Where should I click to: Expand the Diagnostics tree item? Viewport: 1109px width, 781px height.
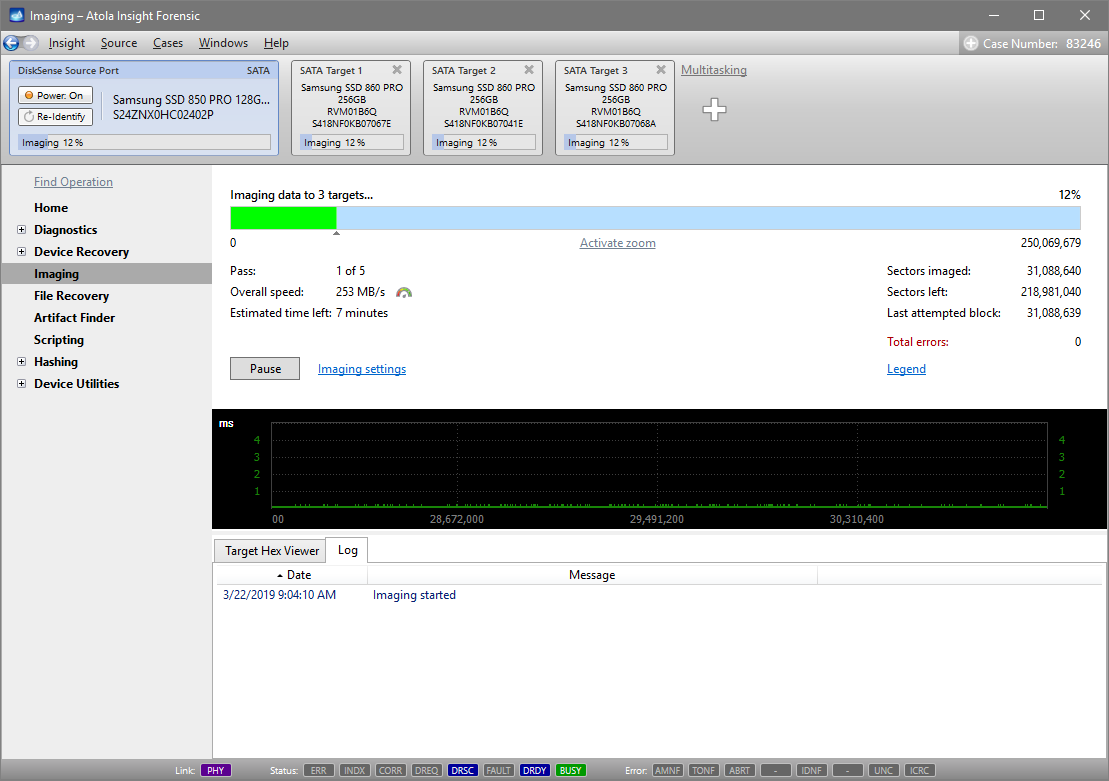22,229
